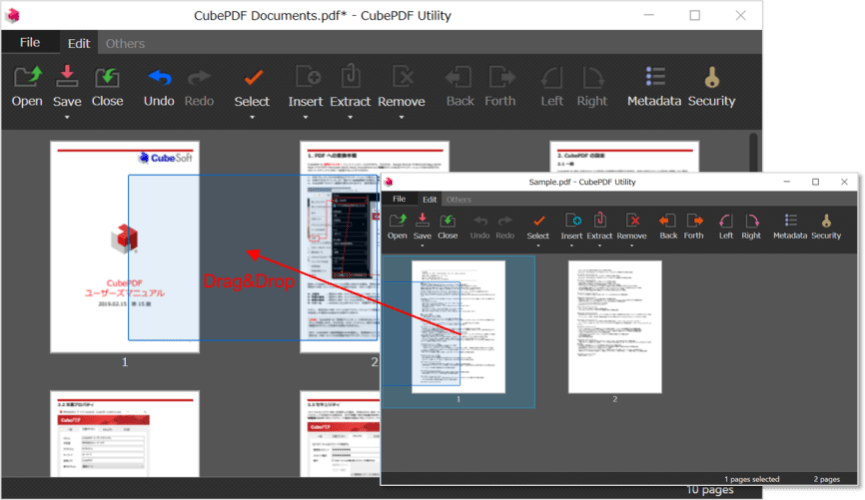Select the second-row left page thumbnail, Documents window
The width and height of the screenshot is (865, 500).
click(125, 434)
